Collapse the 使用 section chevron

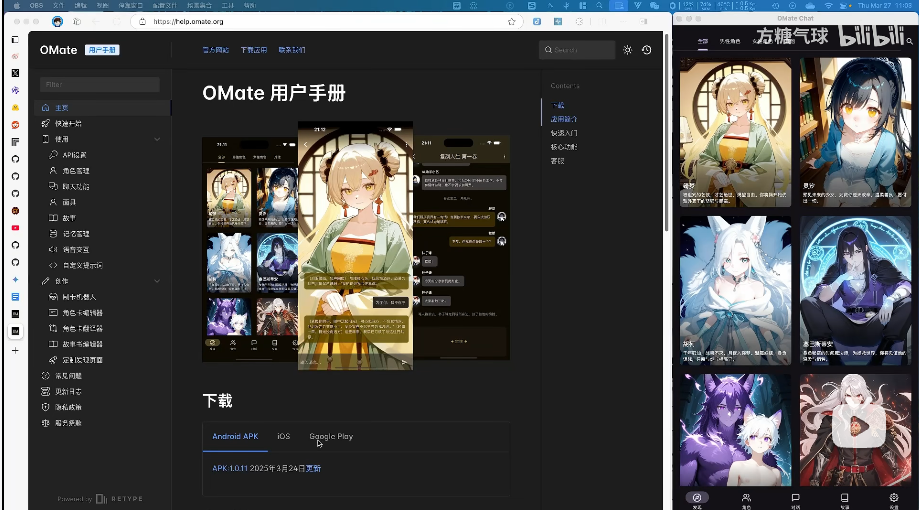157,140
